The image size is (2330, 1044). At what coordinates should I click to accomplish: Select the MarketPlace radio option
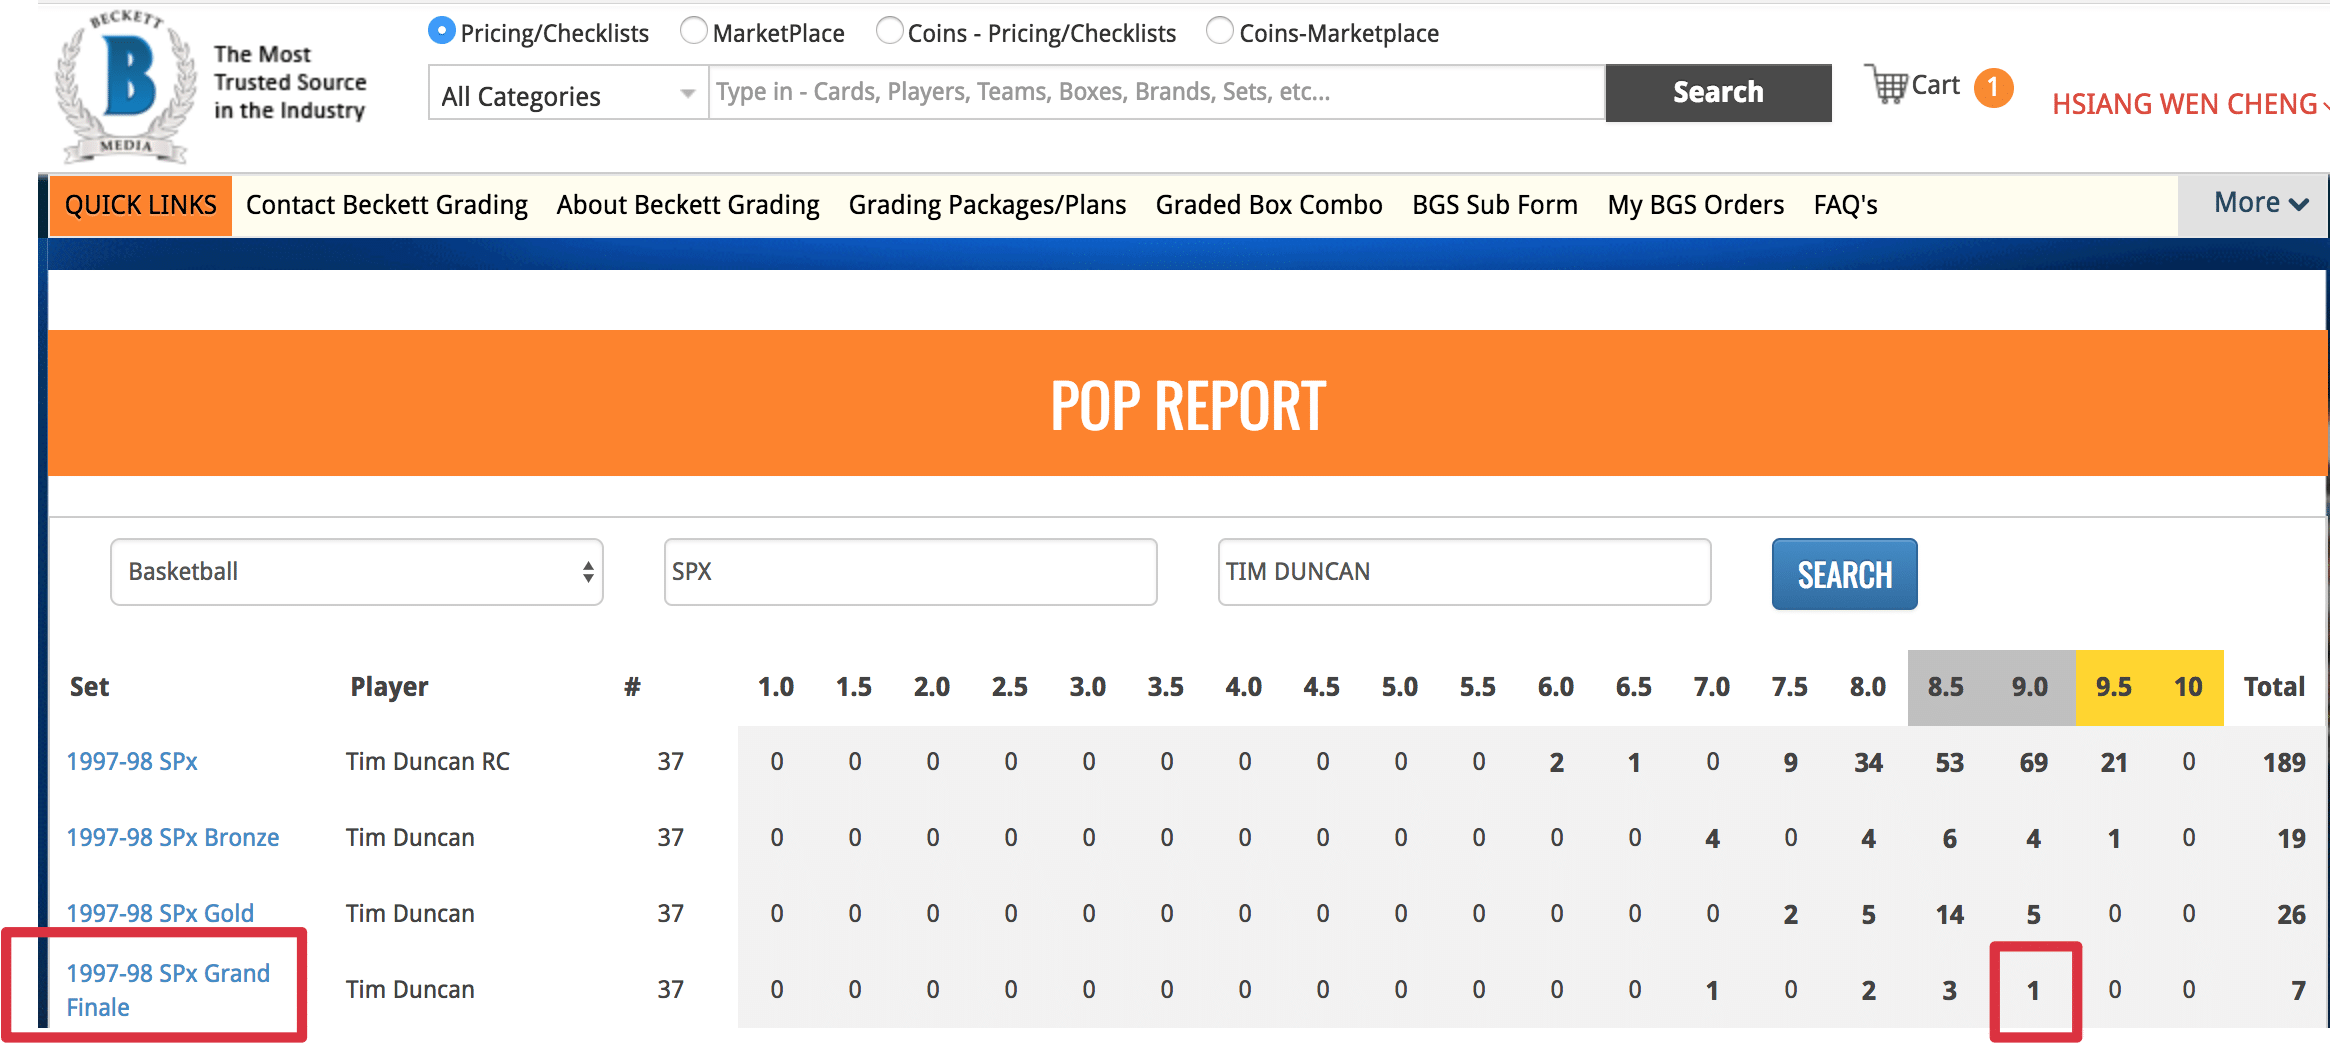click(x=693, y=32)
